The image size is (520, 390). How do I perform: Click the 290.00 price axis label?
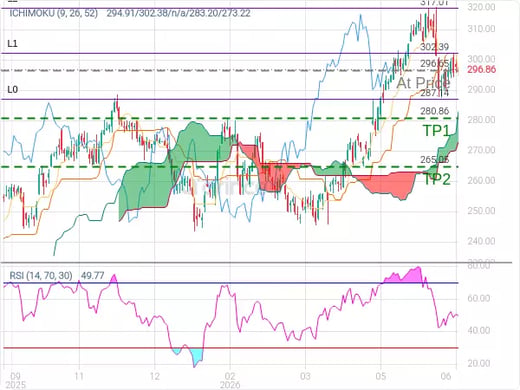[481, 89]
